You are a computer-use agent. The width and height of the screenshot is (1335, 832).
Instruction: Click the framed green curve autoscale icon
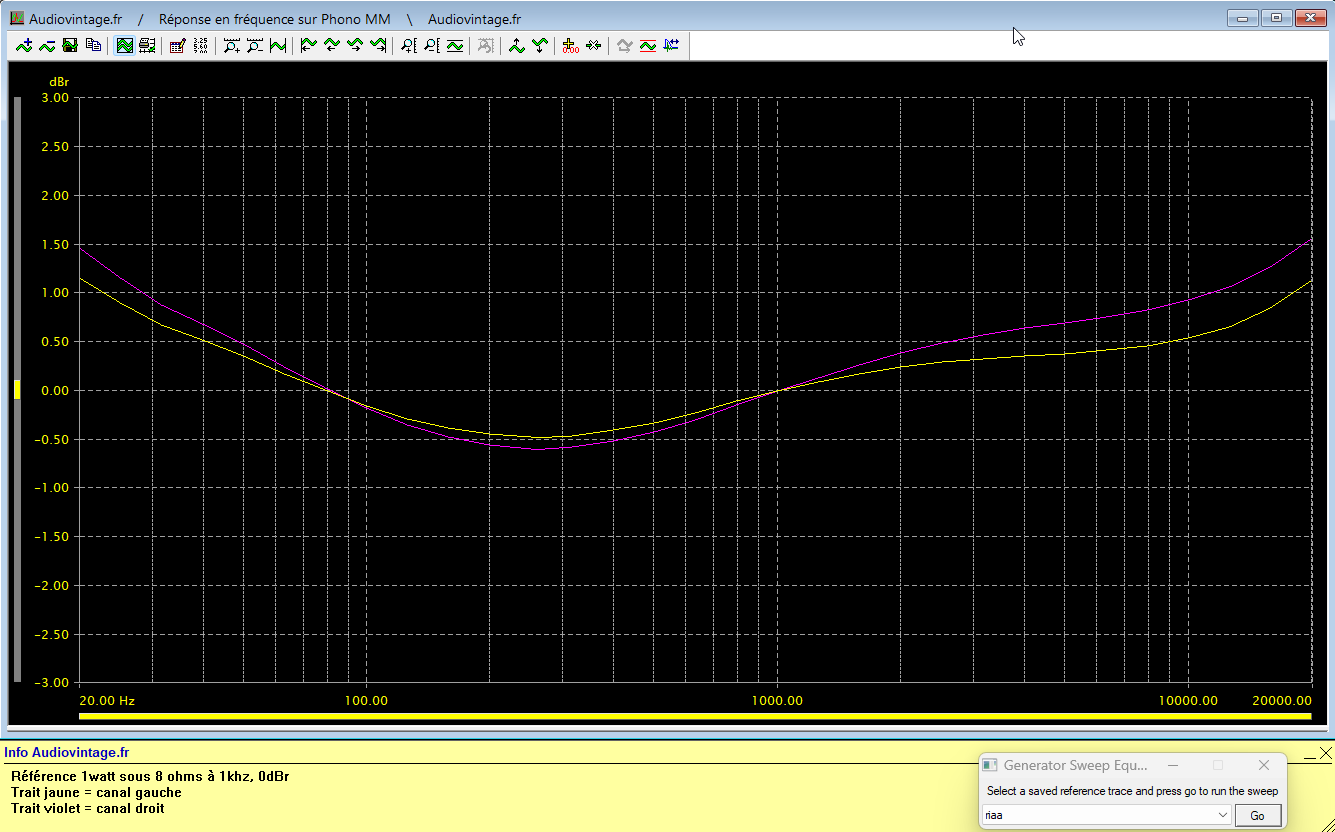coord(455,45)
